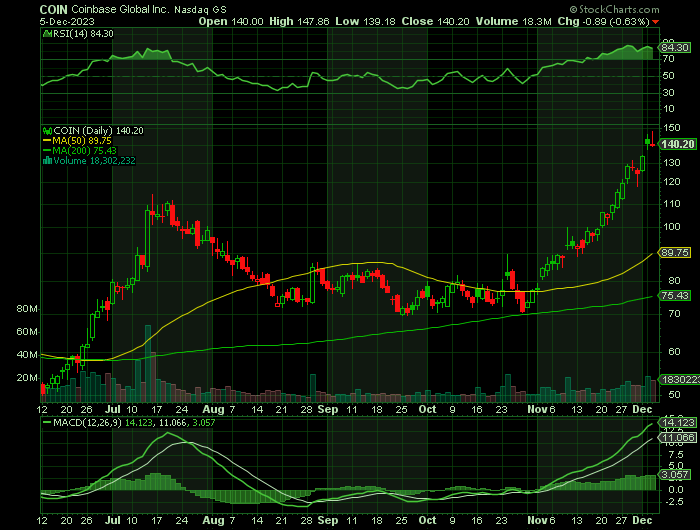Click the 60 label on the price axis
Screen dimensions: 700x530
(675, 351)
